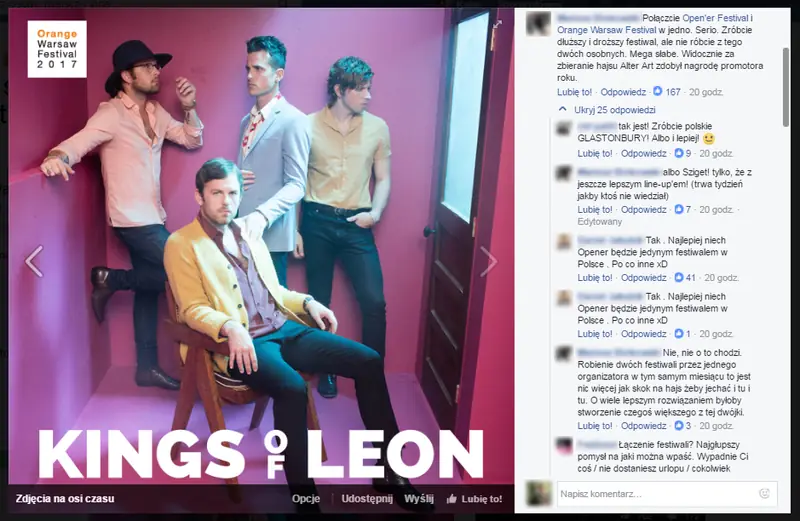Viewport: 800px width, 521px height.
Task: Click the 41 likes reaction icon
Action: (679, 278)
